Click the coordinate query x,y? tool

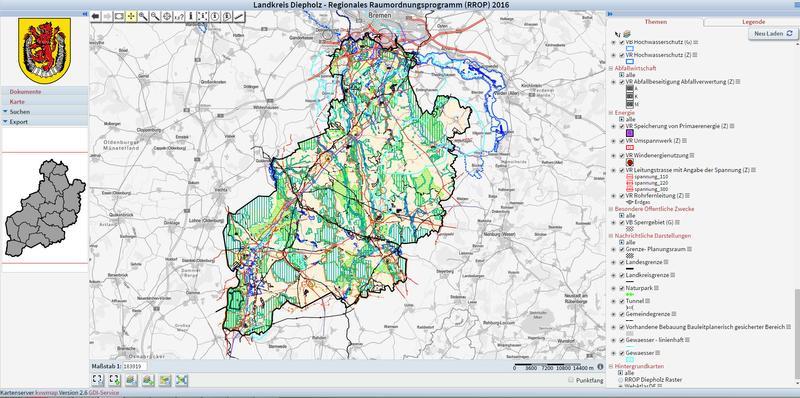point(179,16)
